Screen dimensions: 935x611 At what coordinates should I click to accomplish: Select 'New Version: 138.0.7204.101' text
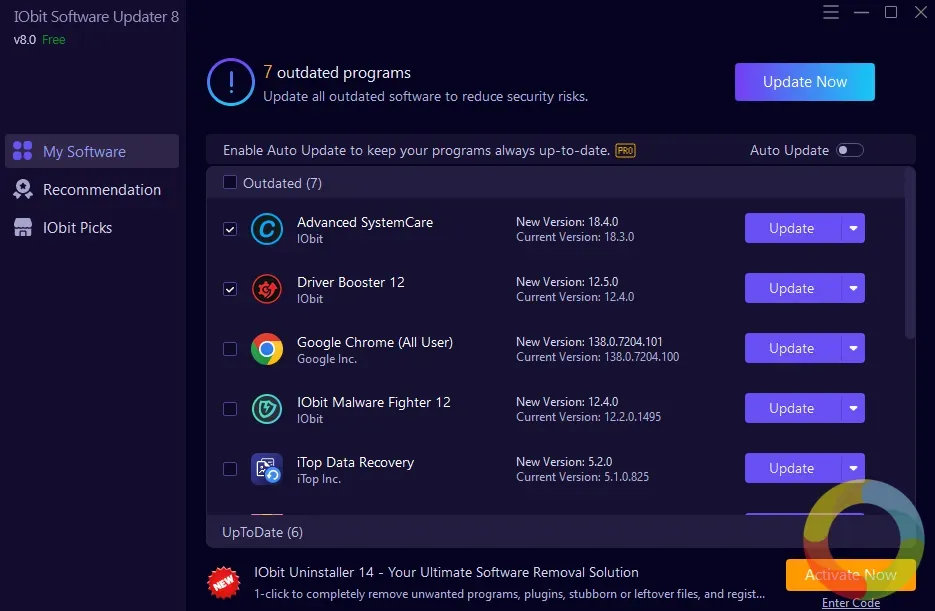coord(589,342)
